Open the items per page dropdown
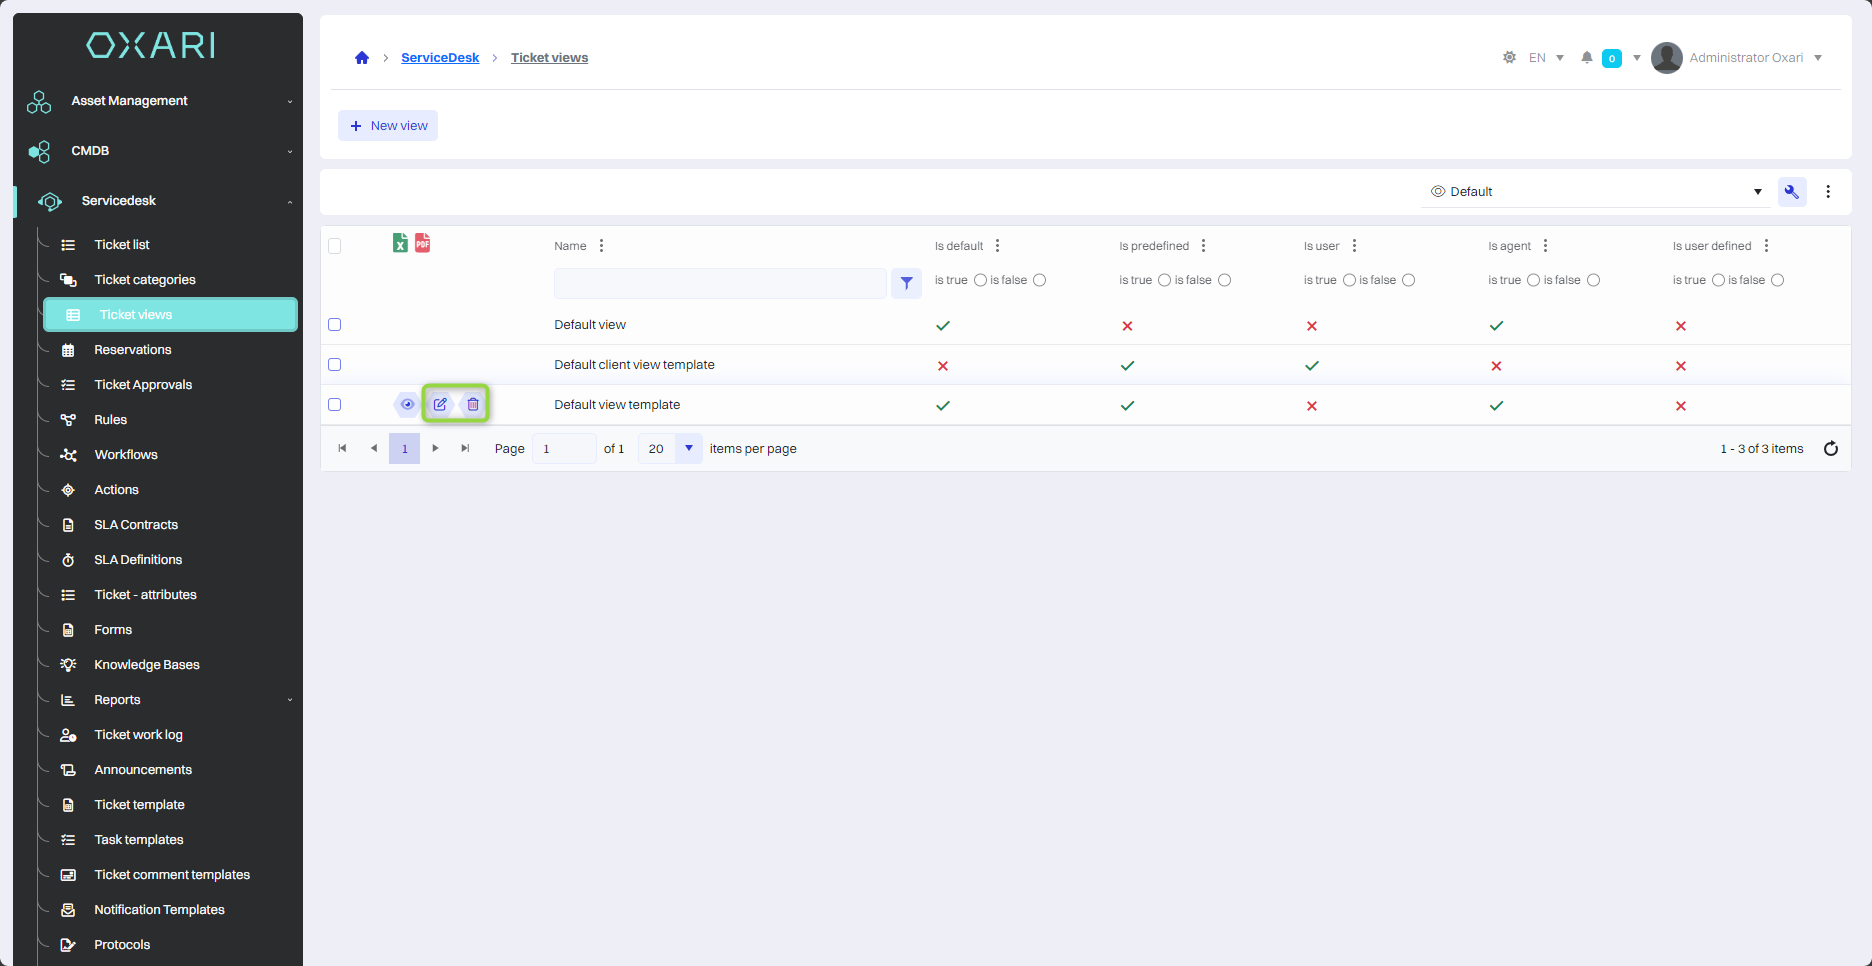 (689, 449)
